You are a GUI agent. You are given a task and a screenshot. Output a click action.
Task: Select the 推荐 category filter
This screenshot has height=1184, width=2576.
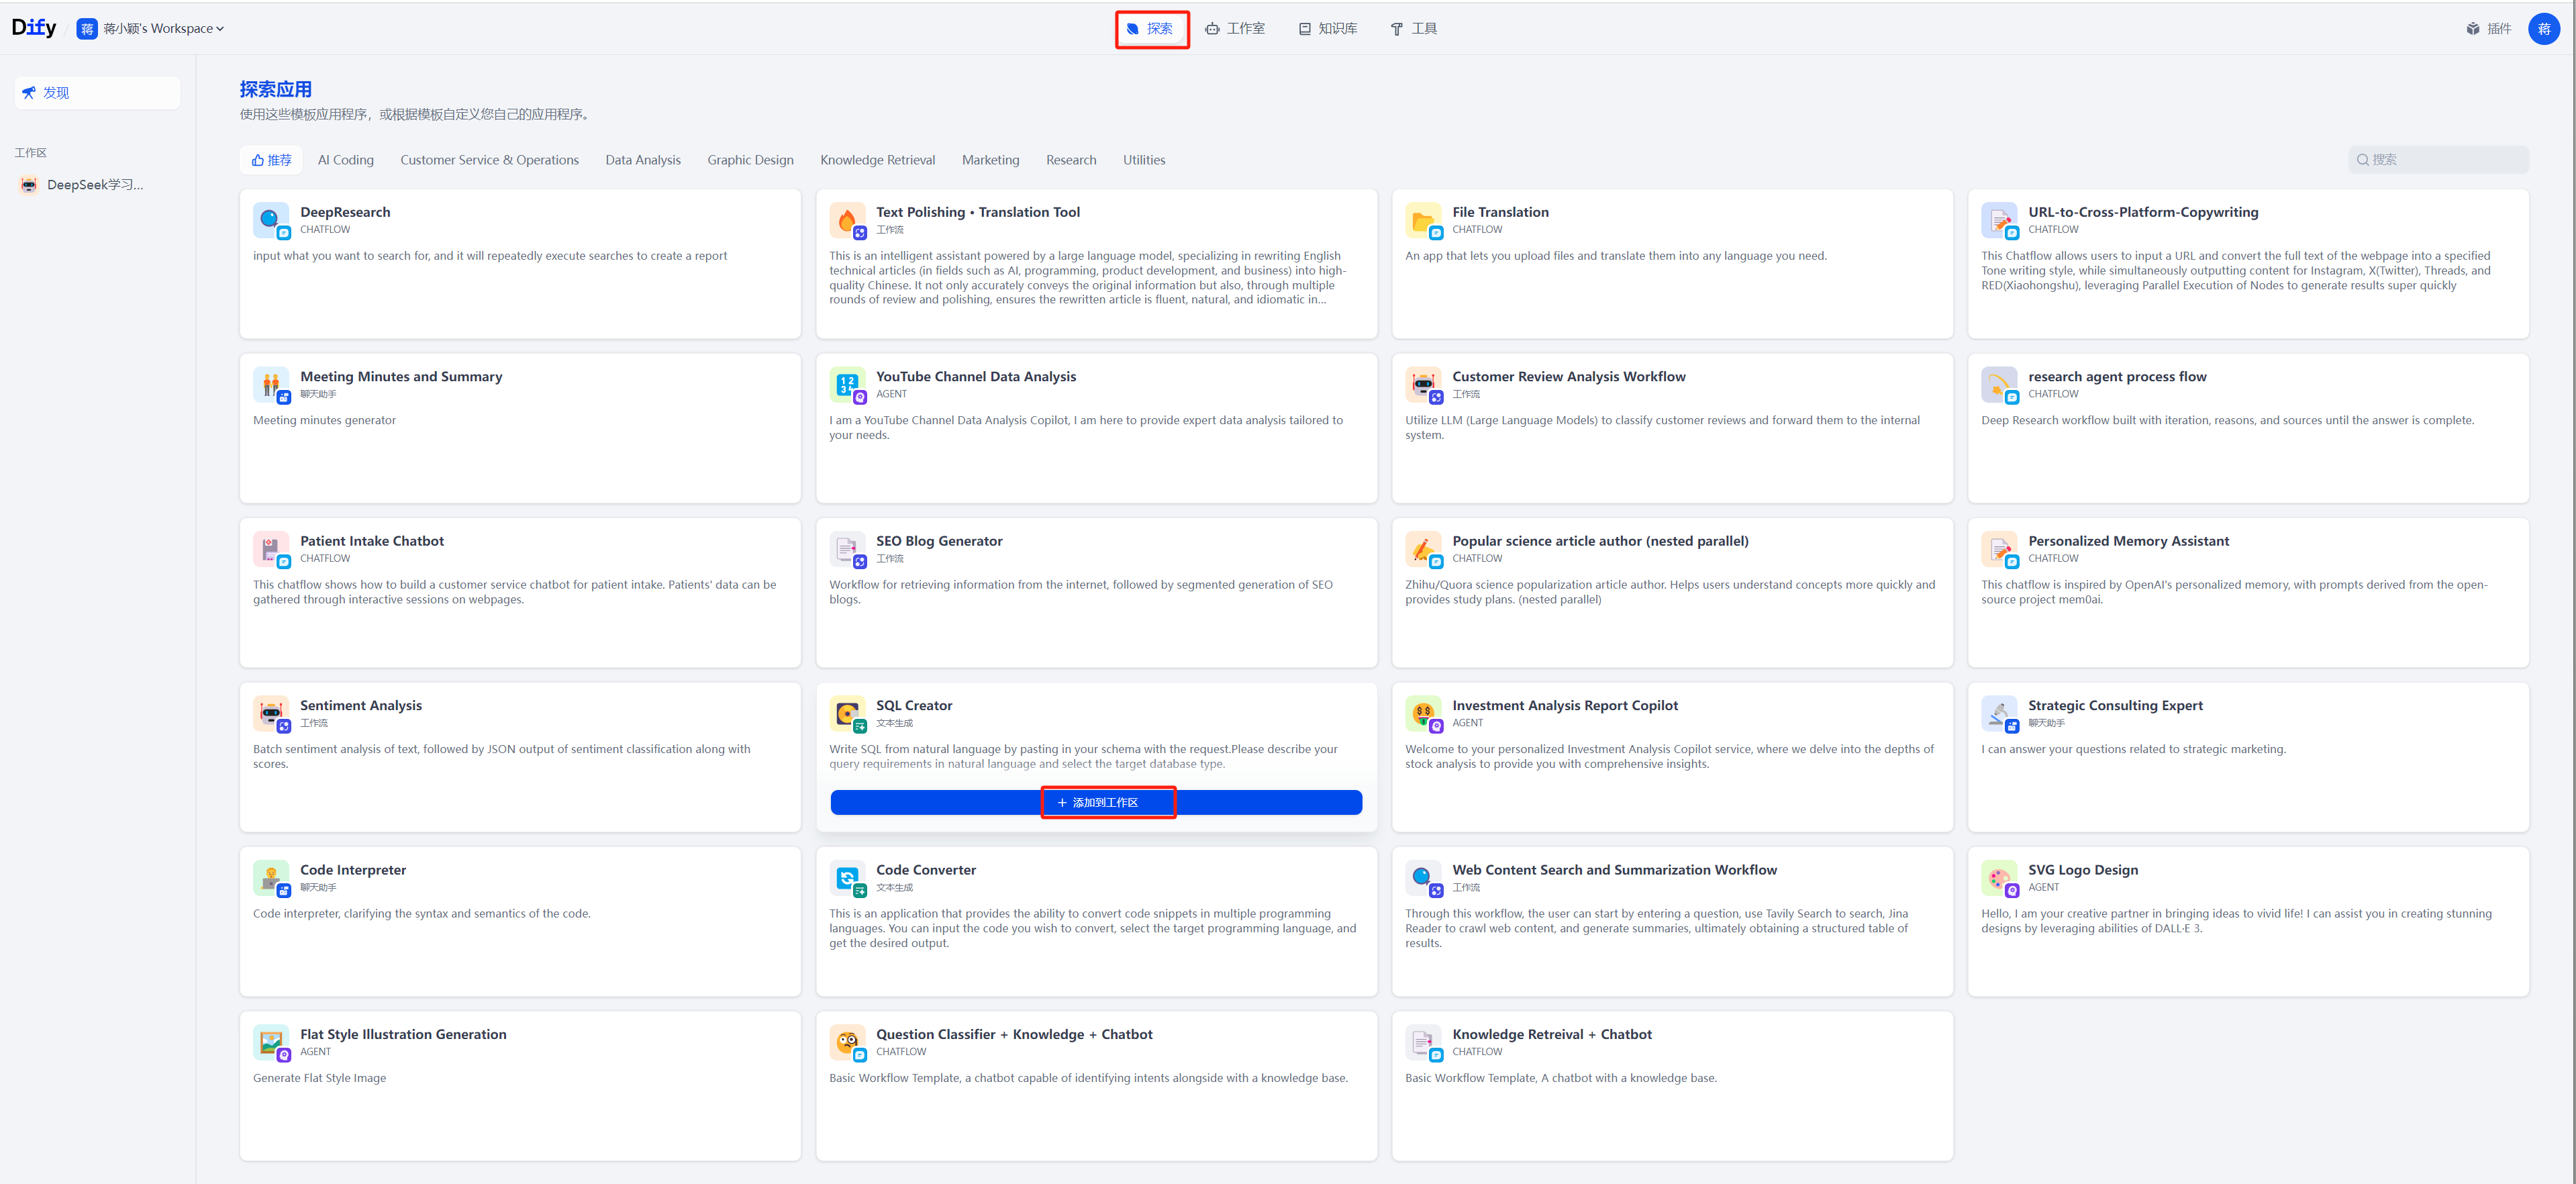(x=271, y=160)
